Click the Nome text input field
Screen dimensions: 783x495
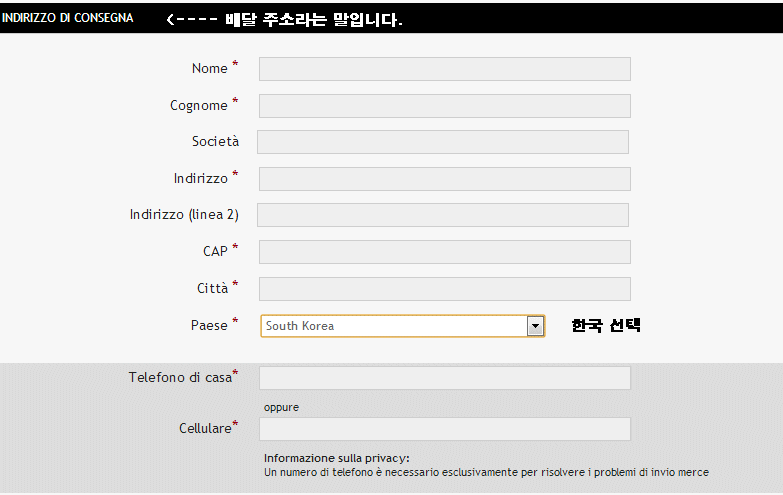coord(444,69)
